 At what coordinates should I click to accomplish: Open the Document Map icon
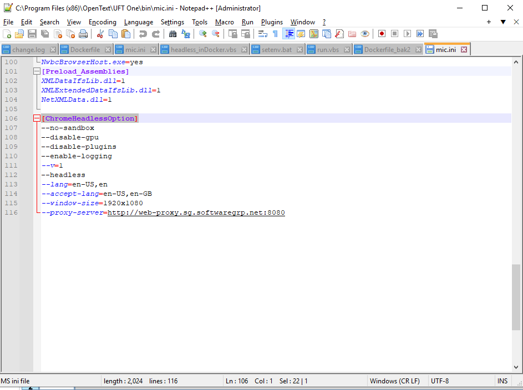tap(314, 34)
